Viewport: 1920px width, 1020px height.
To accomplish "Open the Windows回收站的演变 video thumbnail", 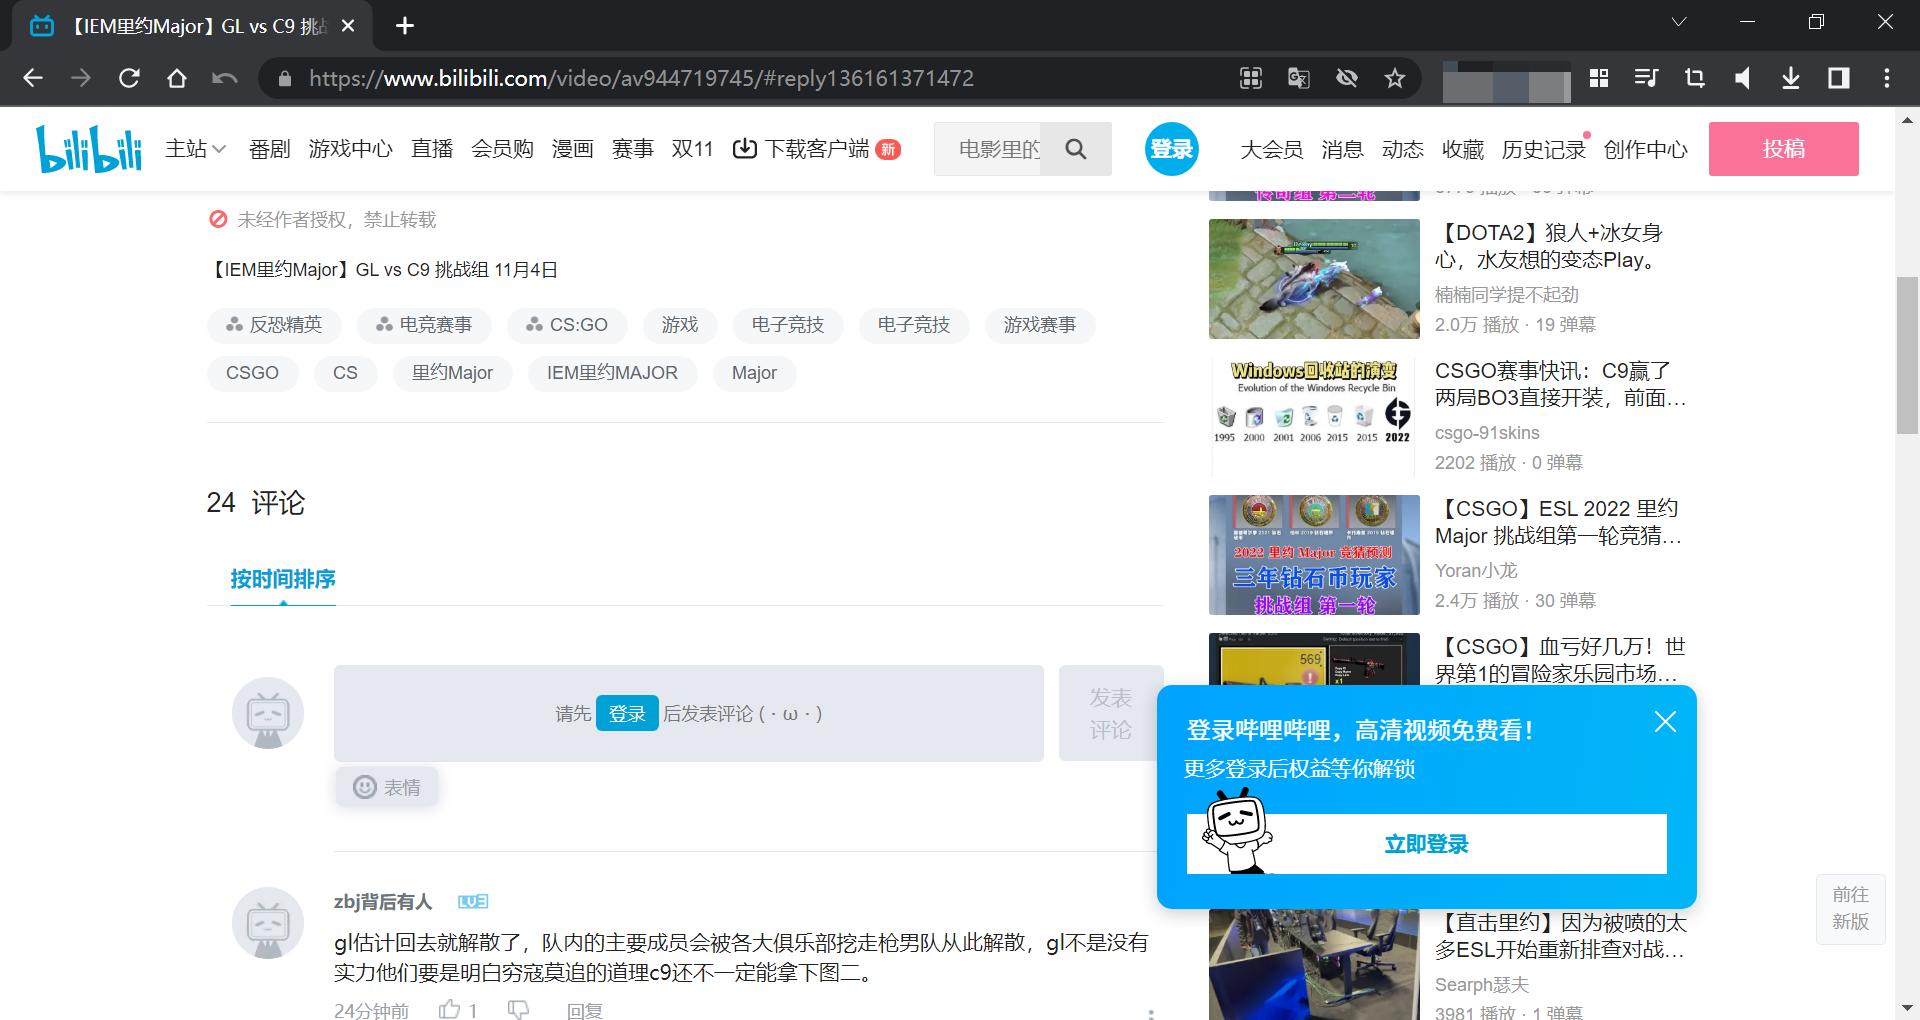I will point(1313,415).
